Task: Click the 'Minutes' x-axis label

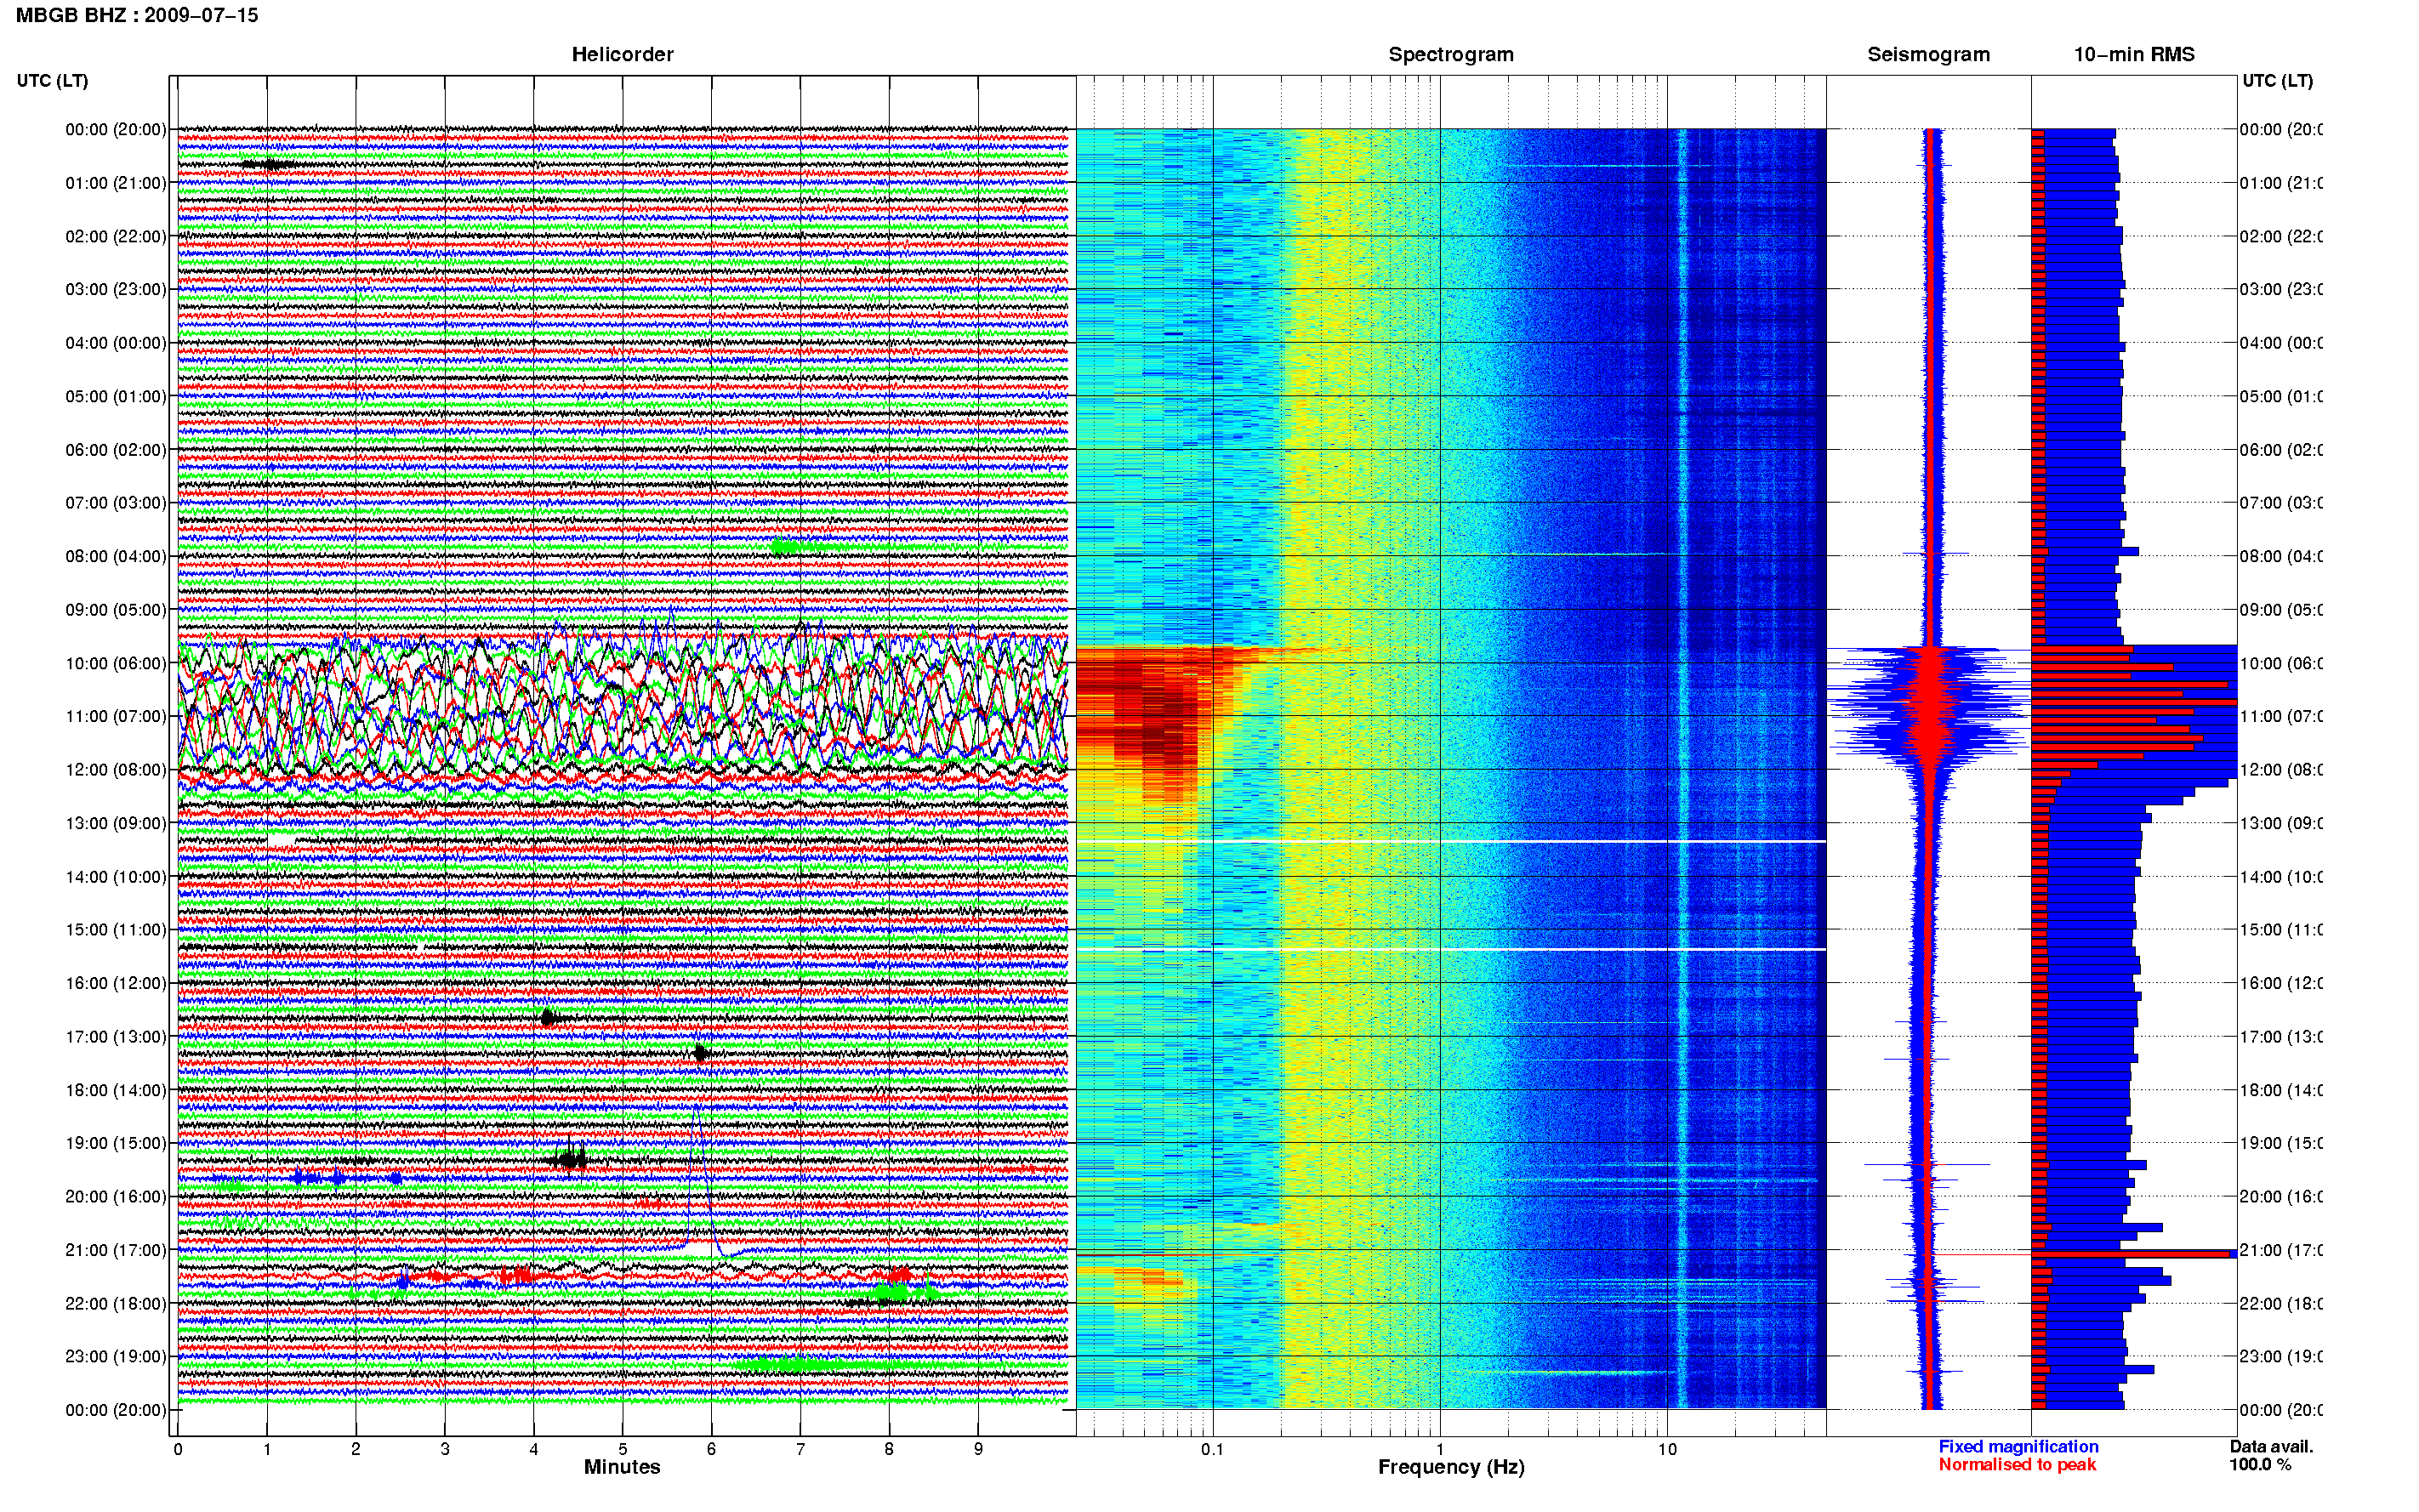Action: click(x=622, y=1467)
